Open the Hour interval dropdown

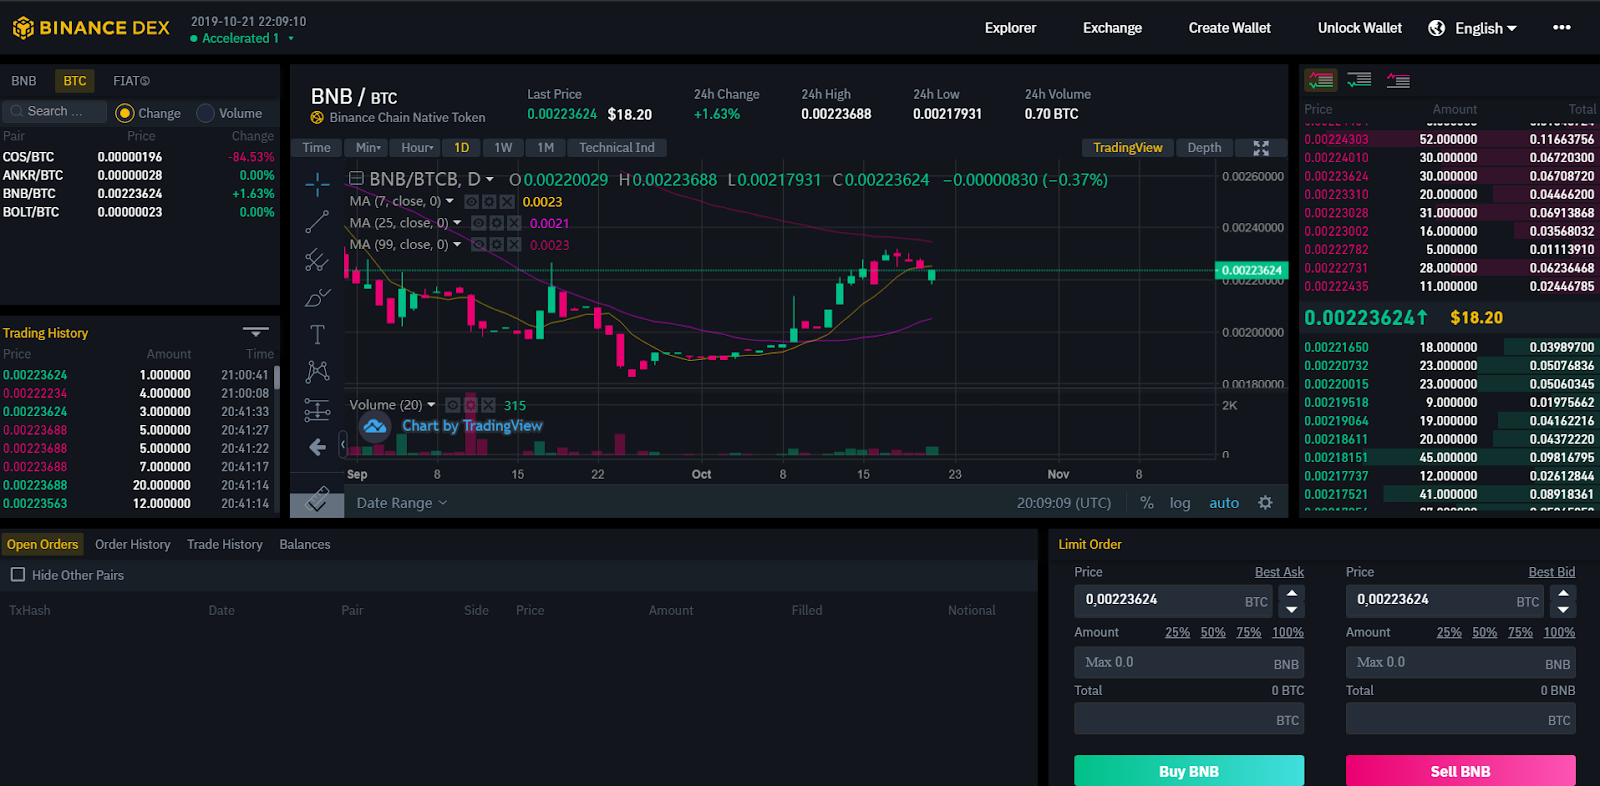[x=417, y=148]
